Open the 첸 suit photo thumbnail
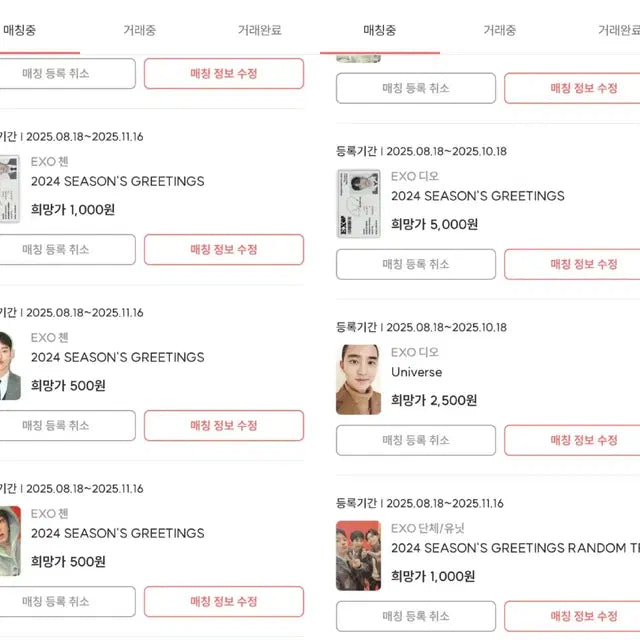The width and height of the screenshot is (640, 640). tap(8, 365)
